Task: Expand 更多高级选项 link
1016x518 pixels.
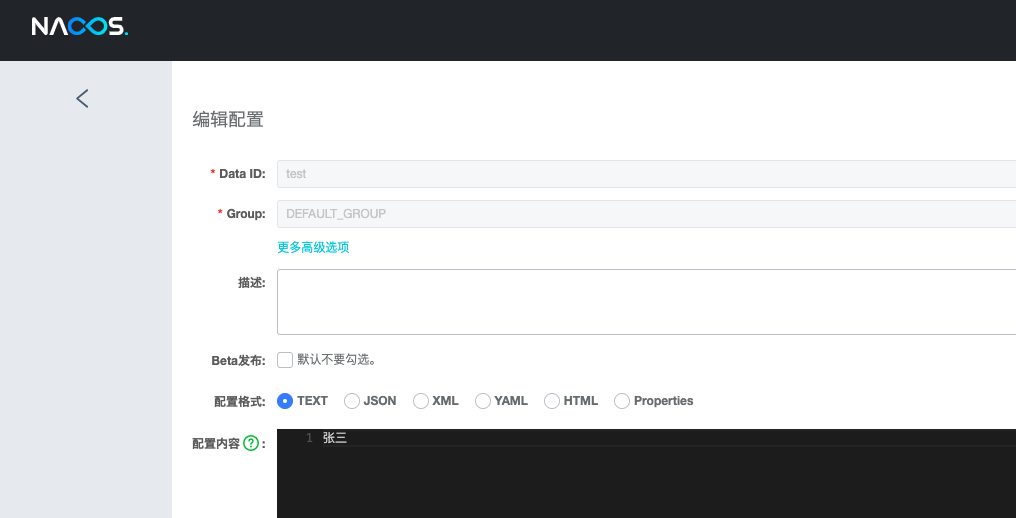Action: 314,247
